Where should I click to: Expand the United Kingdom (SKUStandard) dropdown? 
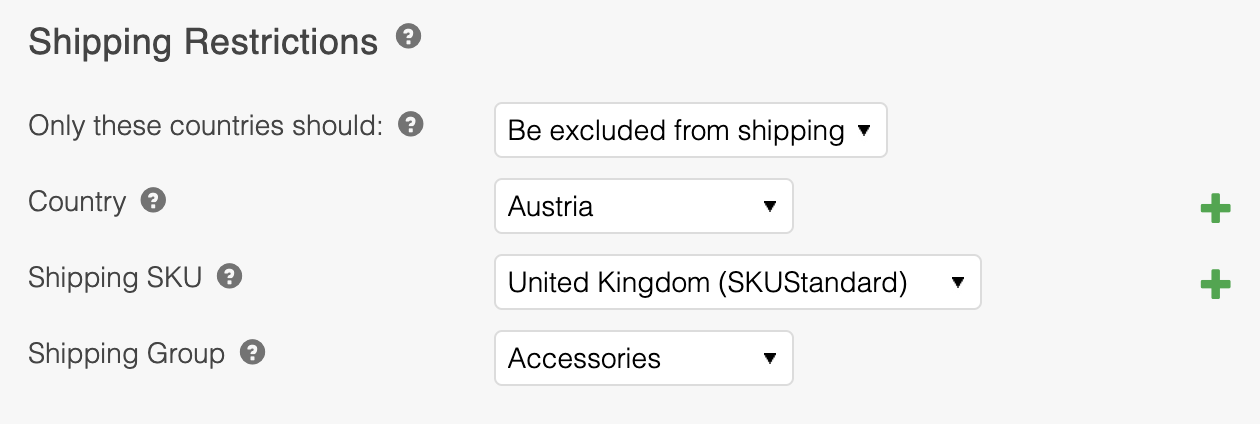click(x=737, y=282)
